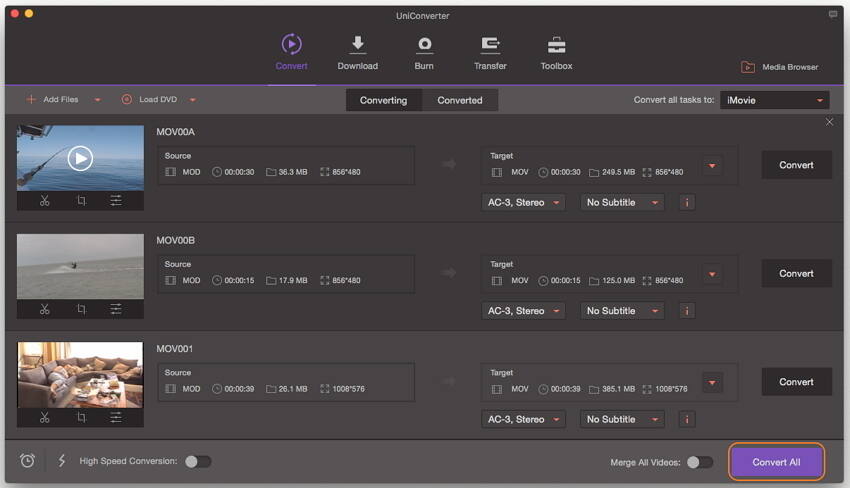Trim MOV001 with the scissors icon
Screen dimensions: 850x488
(x=44, y=418)
